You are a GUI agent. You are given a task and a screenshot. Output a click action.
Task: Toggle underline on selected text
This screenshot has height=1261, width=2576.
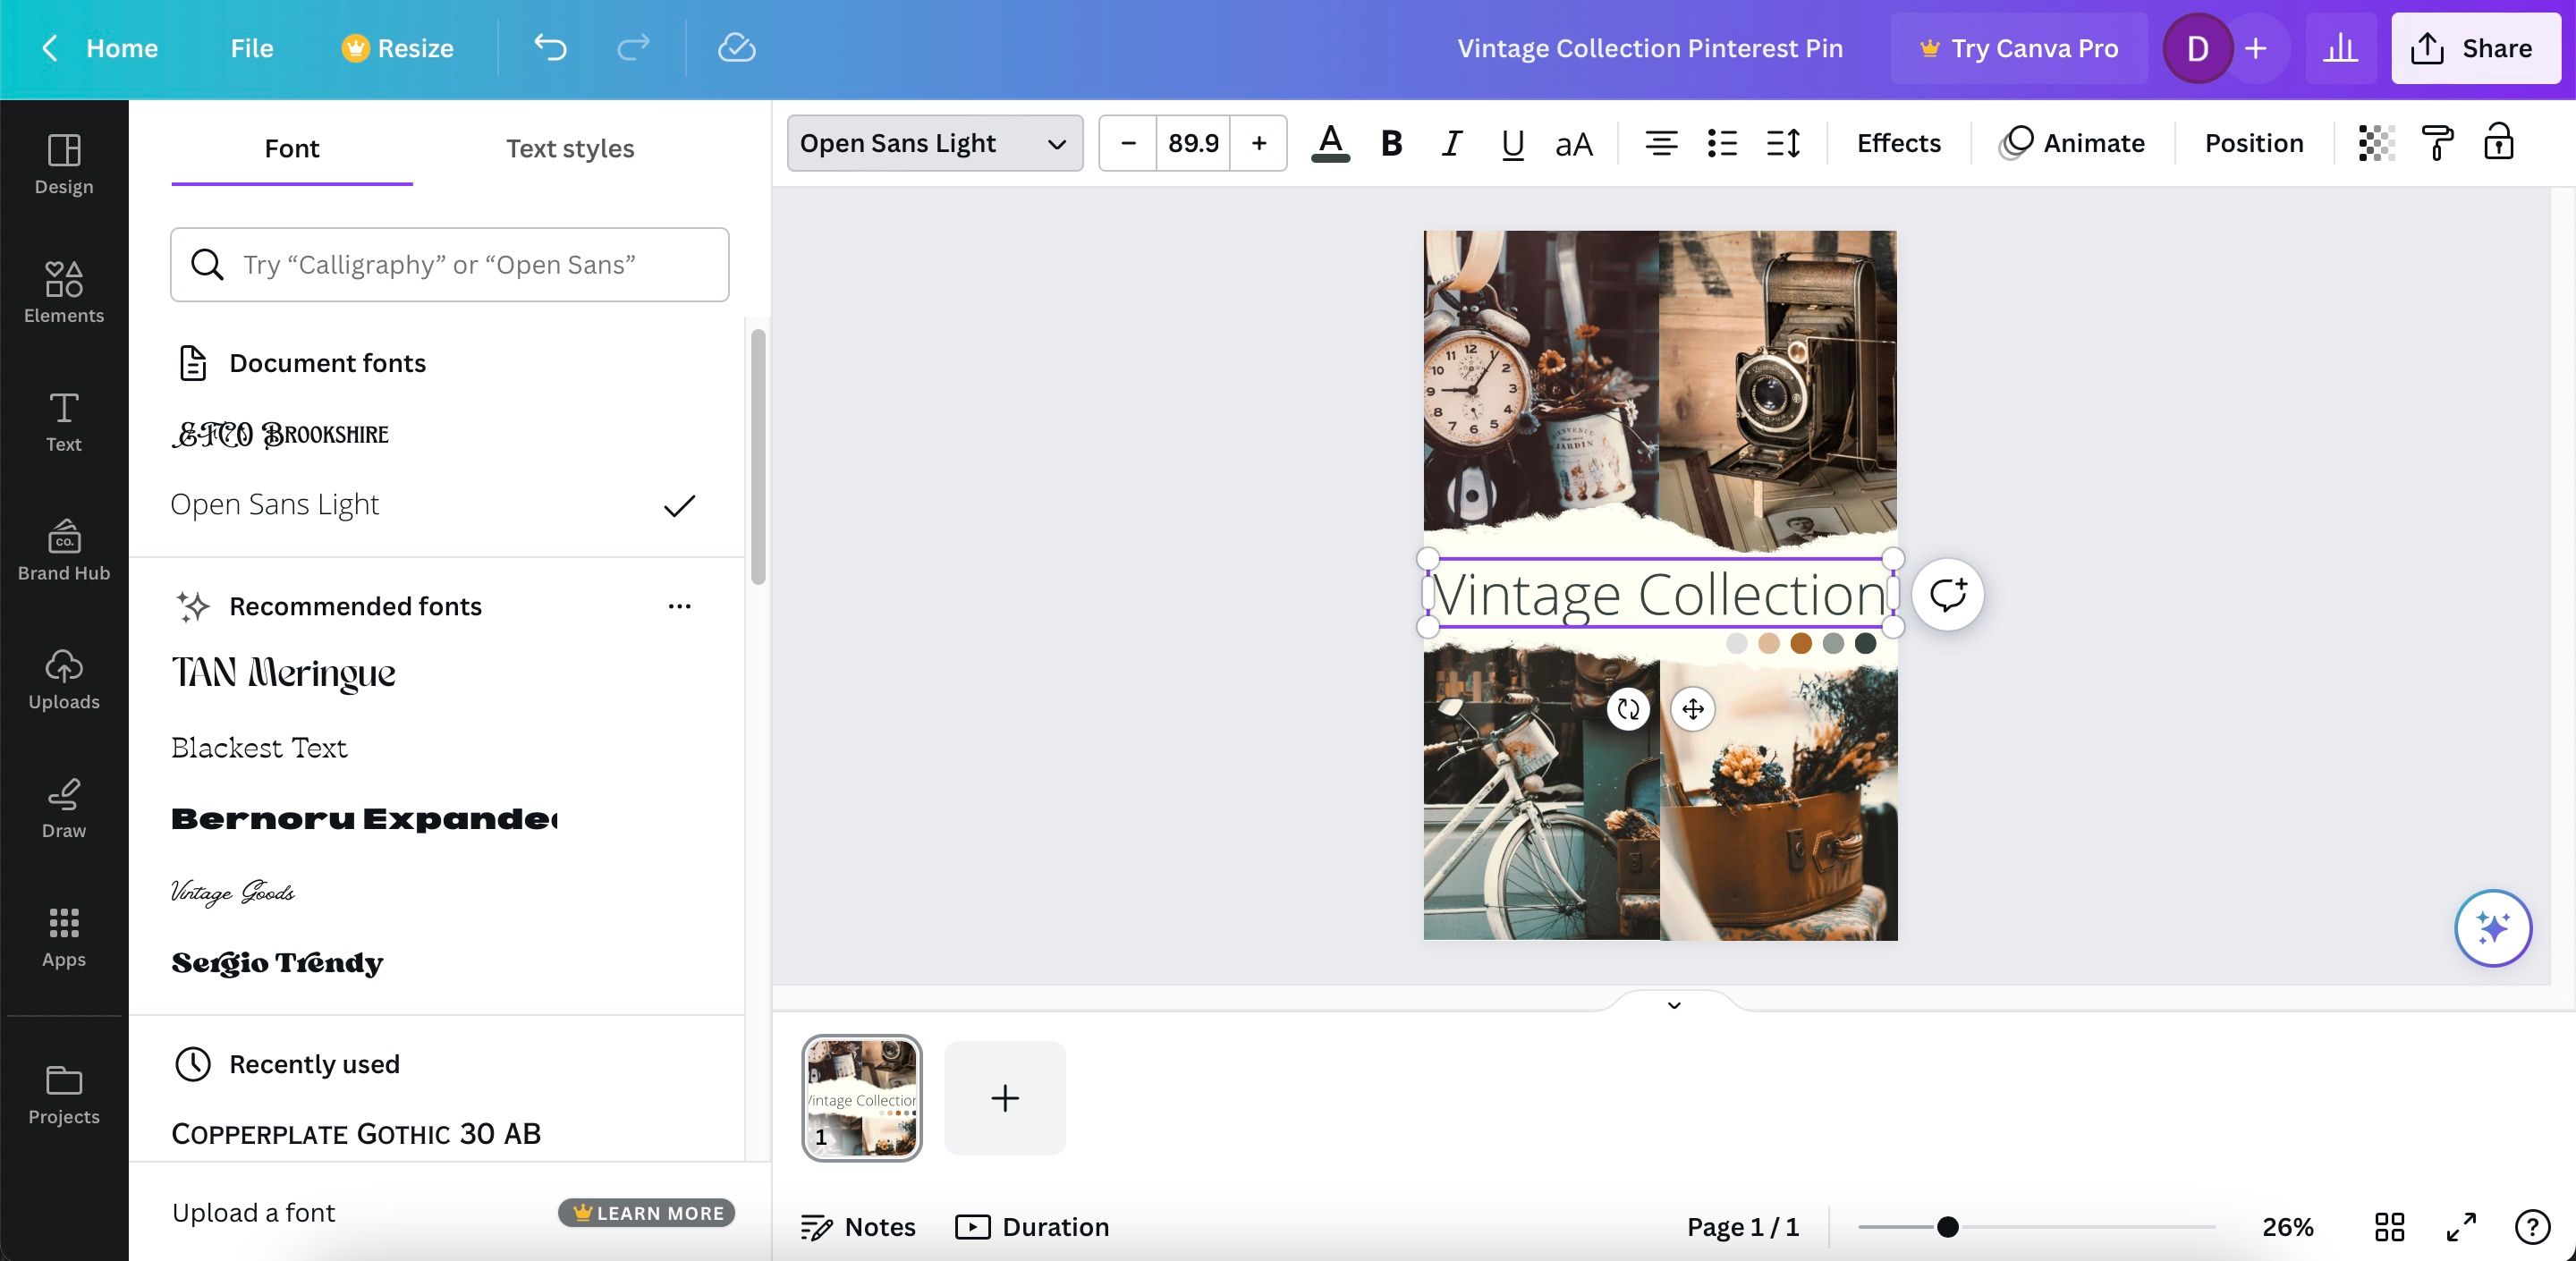point(1512,143)
